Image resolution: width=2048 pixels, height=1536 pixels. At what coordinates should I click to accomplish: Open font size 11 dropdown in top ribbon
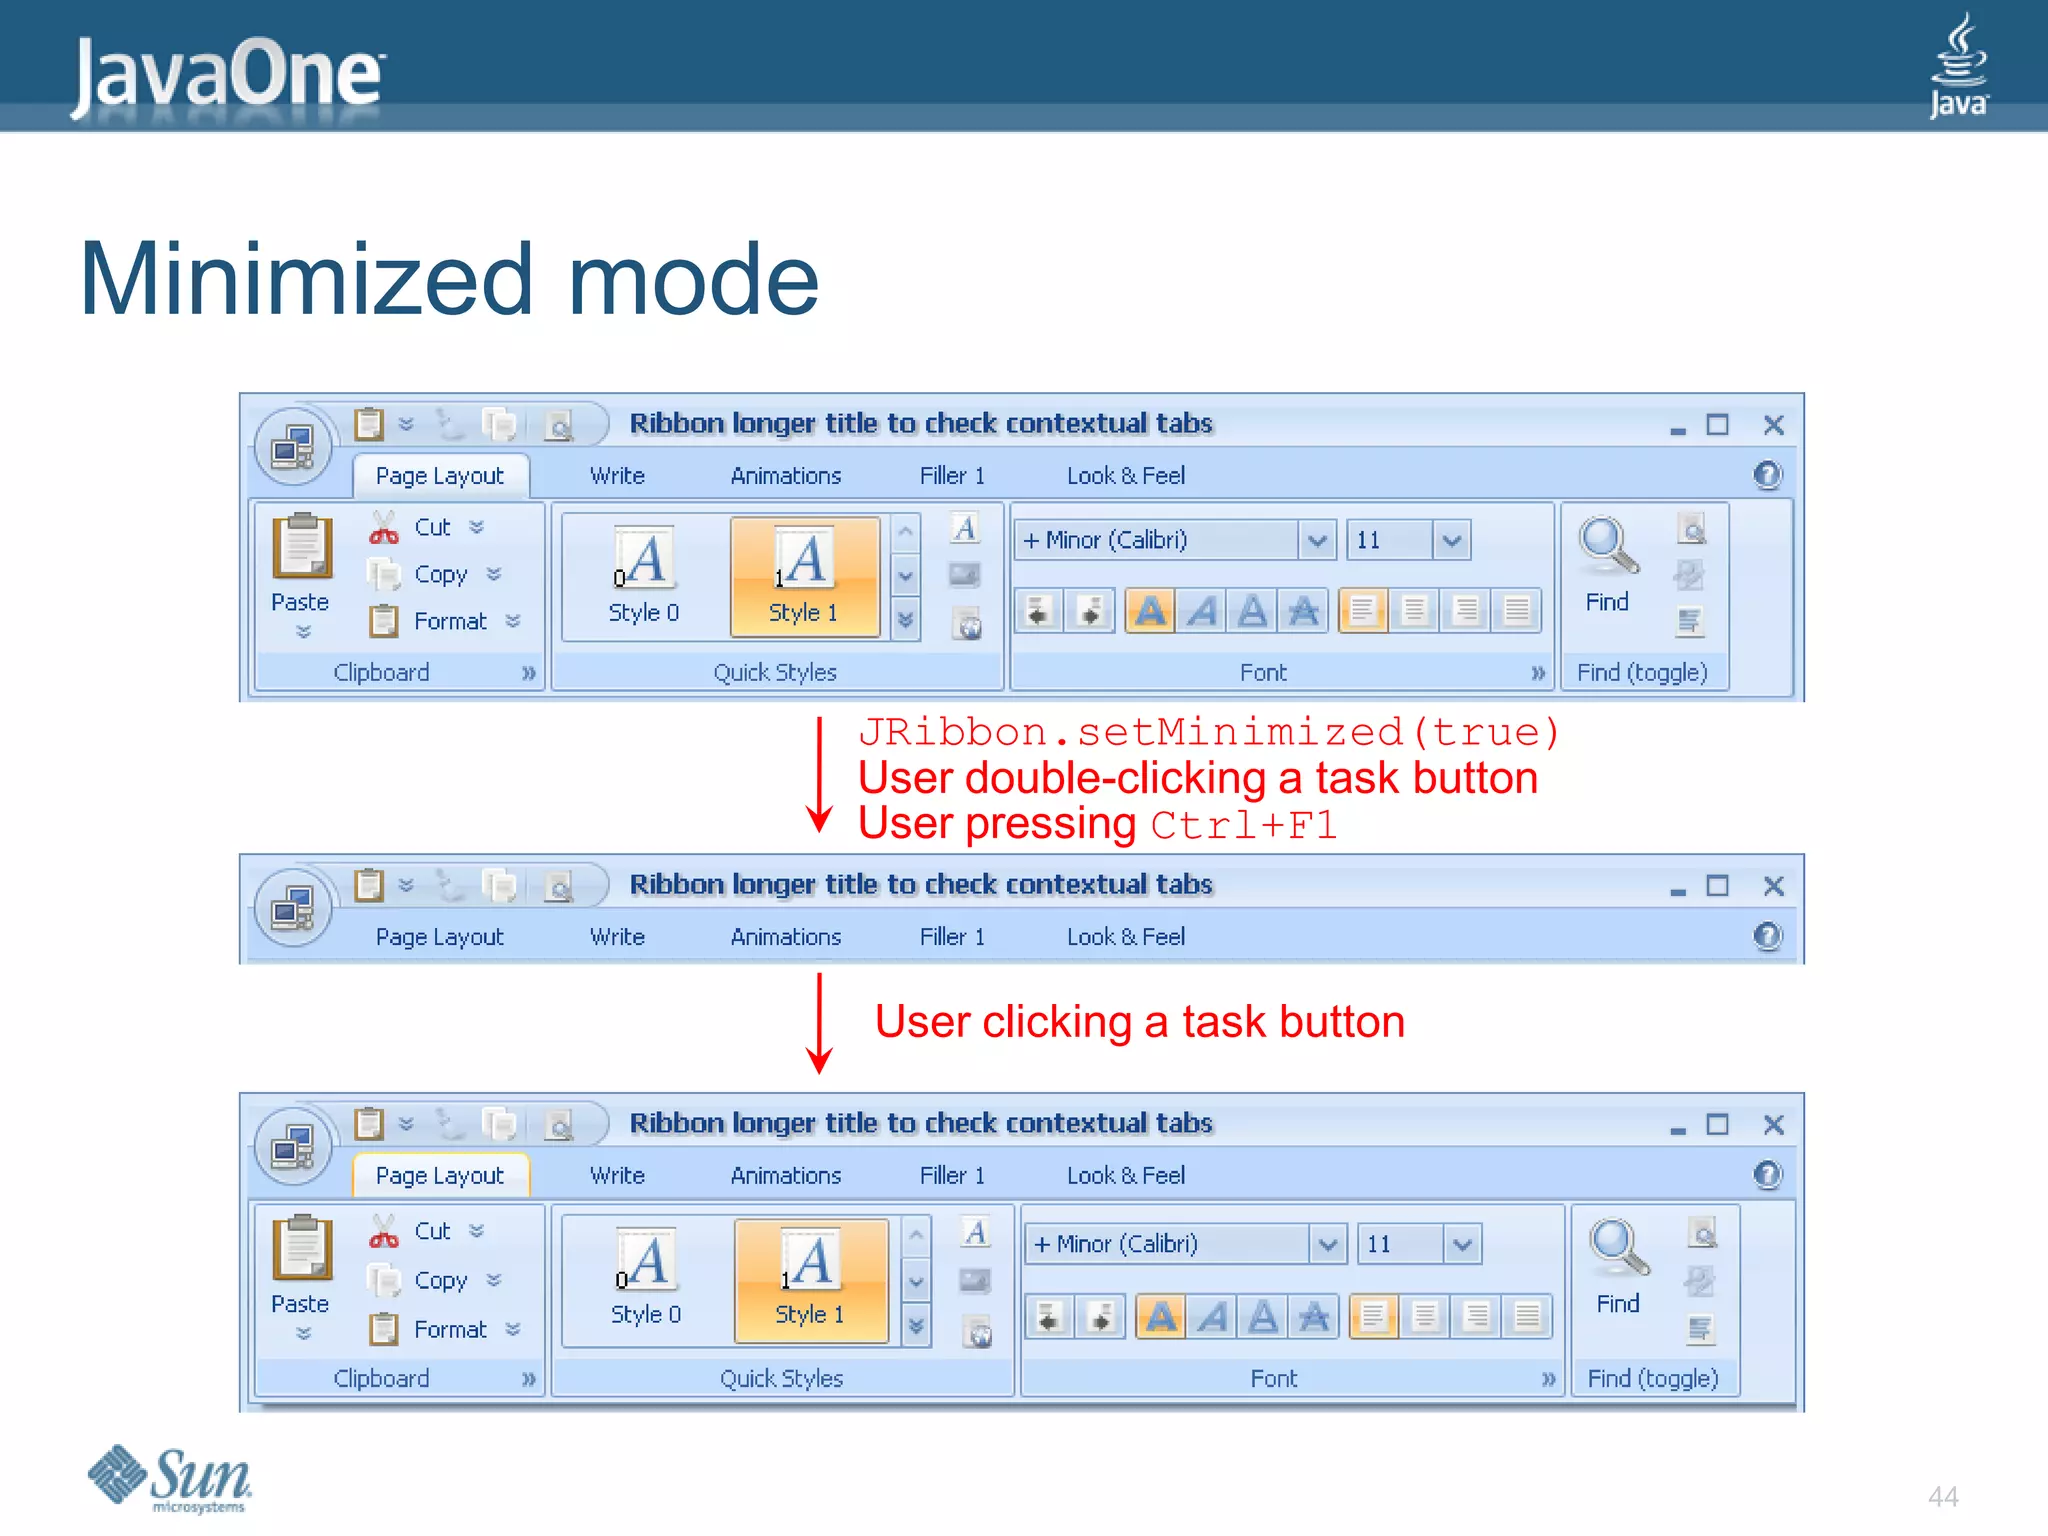pos(1451,540)
